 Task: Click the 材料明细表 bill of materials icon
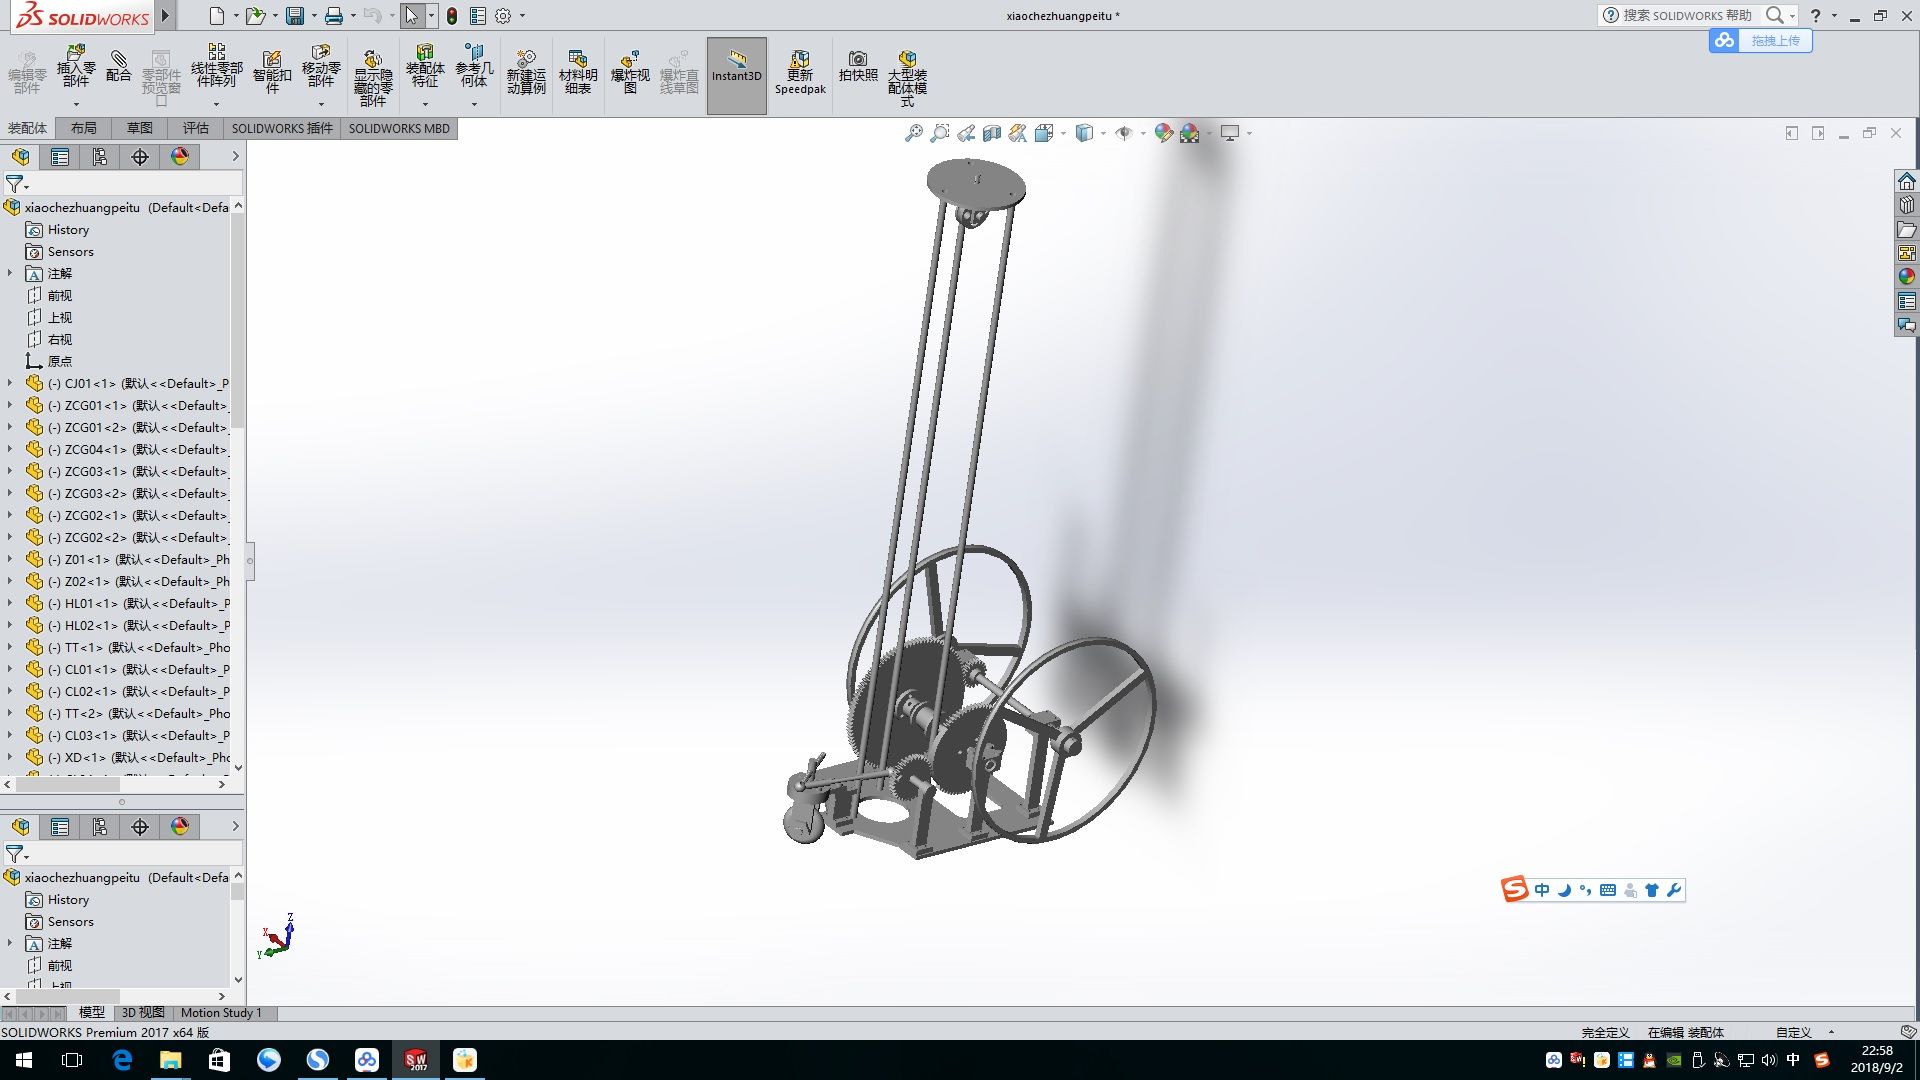click(x=577, y=72)
